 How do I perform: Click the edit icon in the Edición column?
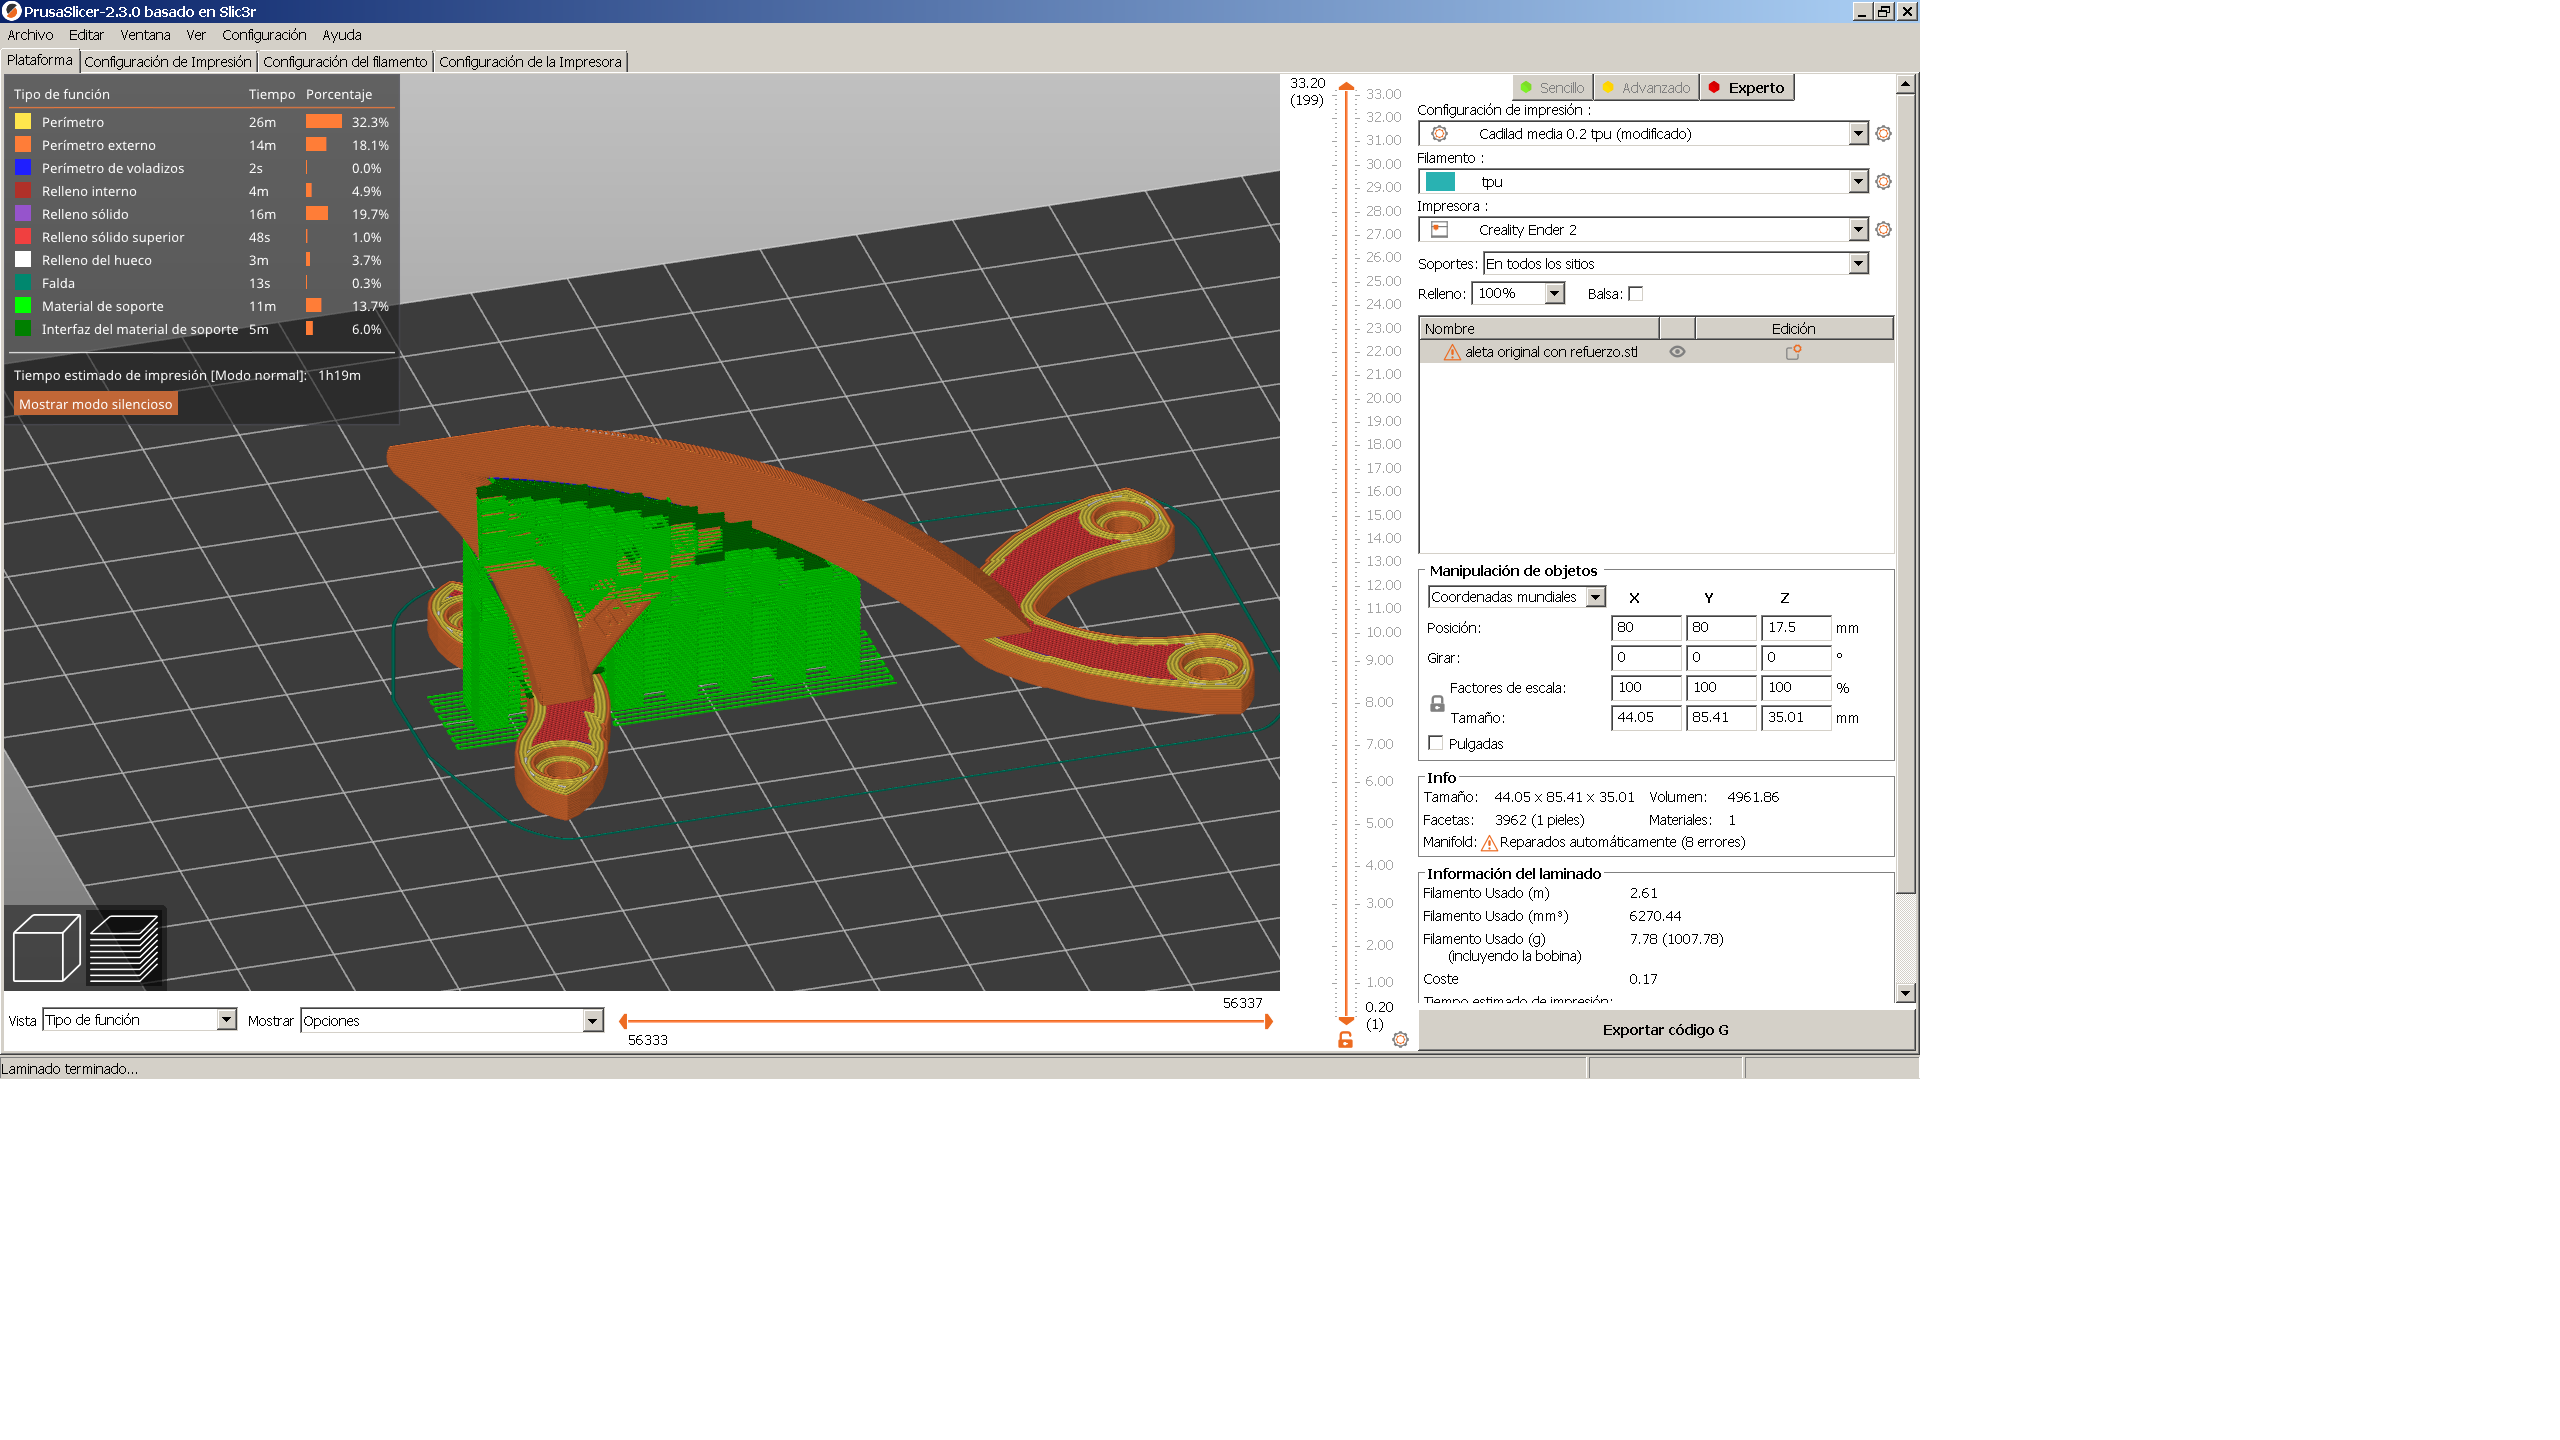point(1795,352)
